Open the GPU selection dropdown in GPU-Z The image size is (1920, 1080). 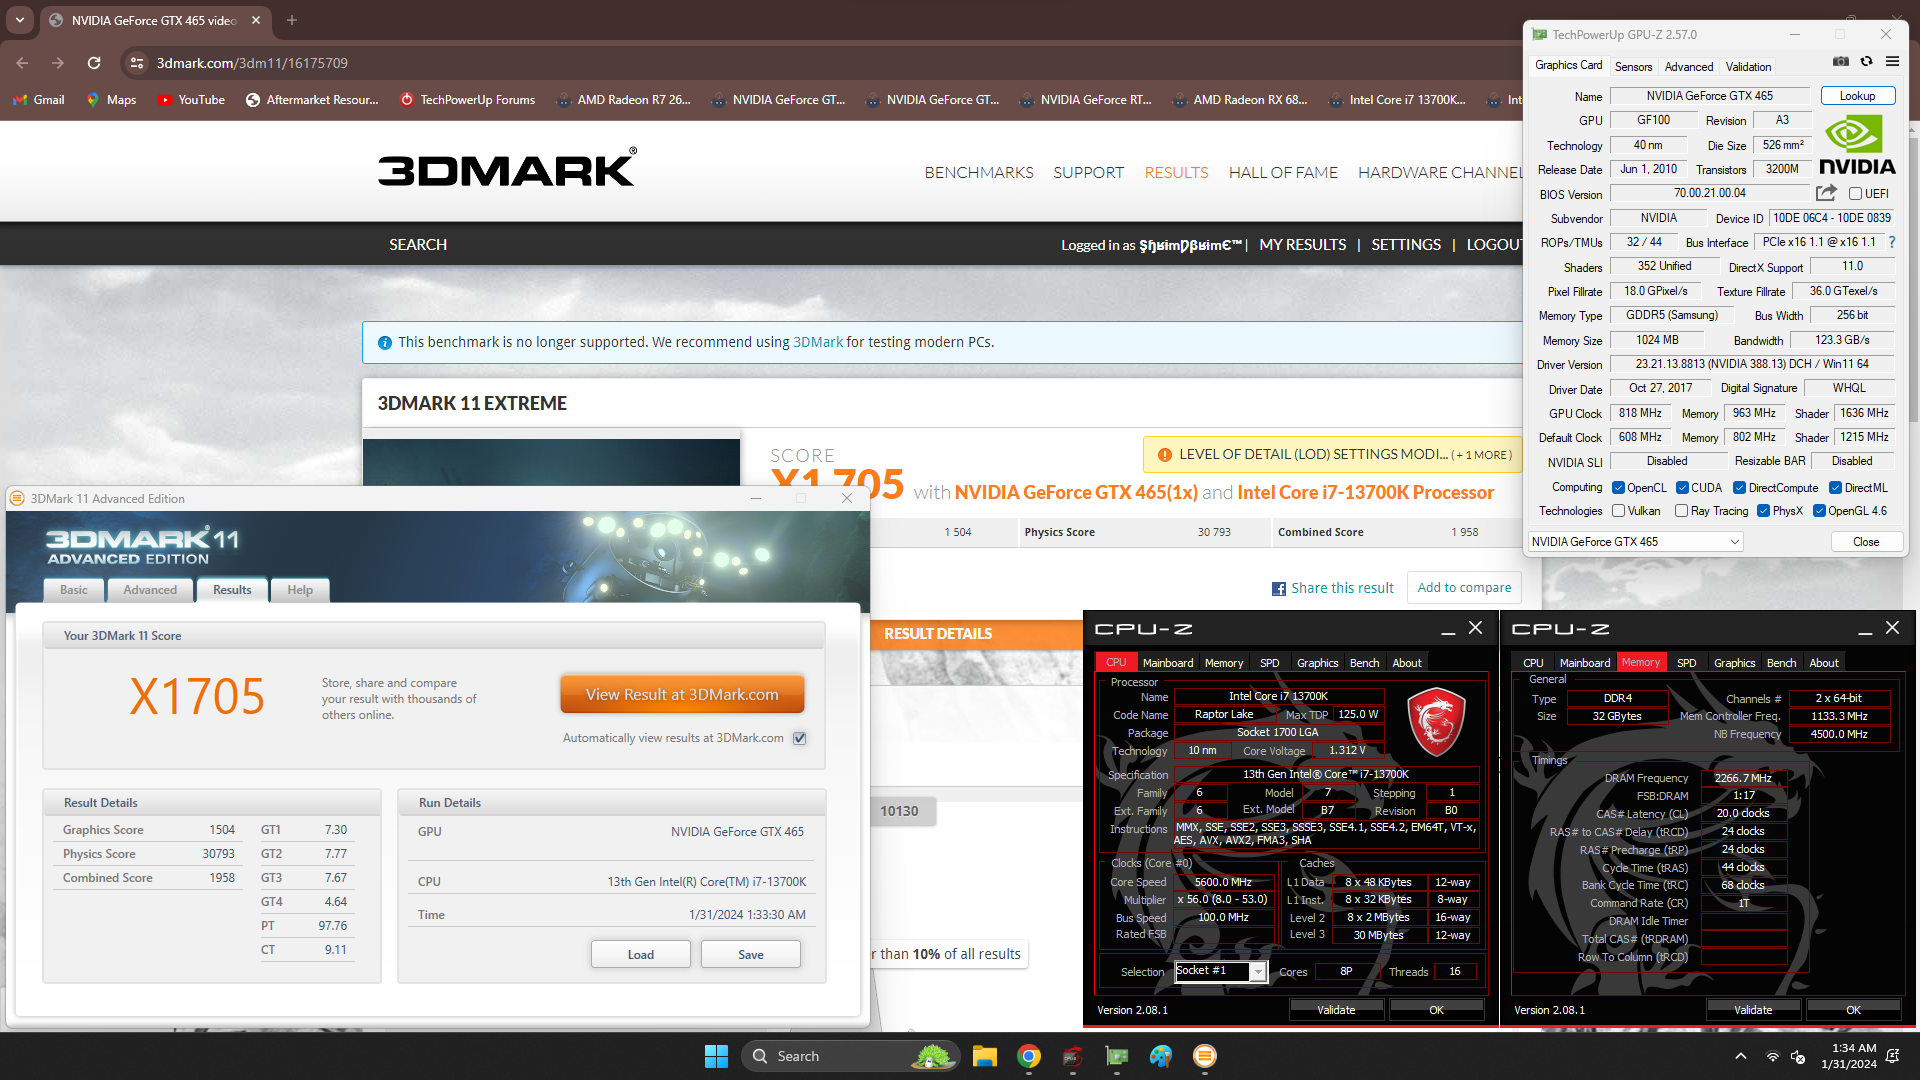click(1635, 542)
